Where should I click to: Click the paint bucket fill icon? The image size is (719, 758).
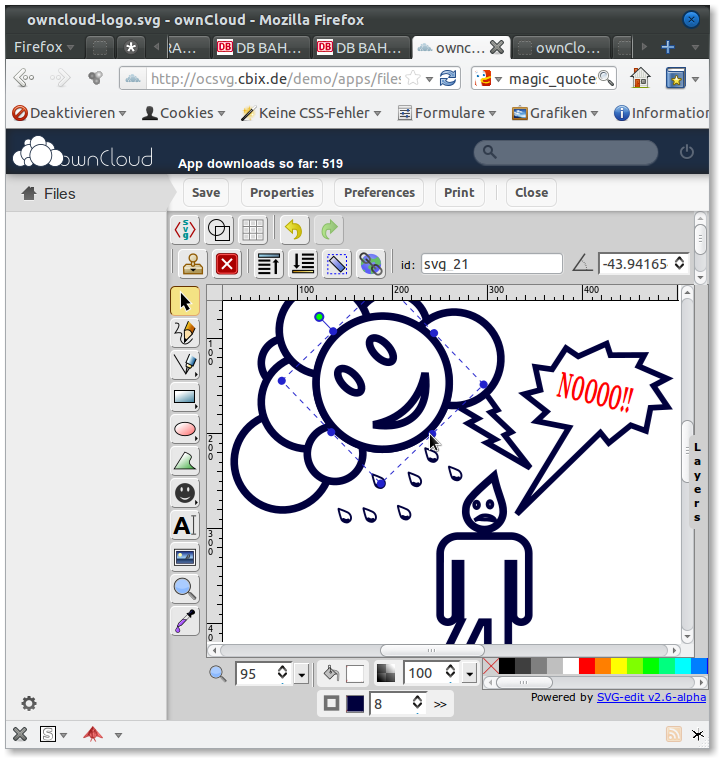click(x=331, y=673)
